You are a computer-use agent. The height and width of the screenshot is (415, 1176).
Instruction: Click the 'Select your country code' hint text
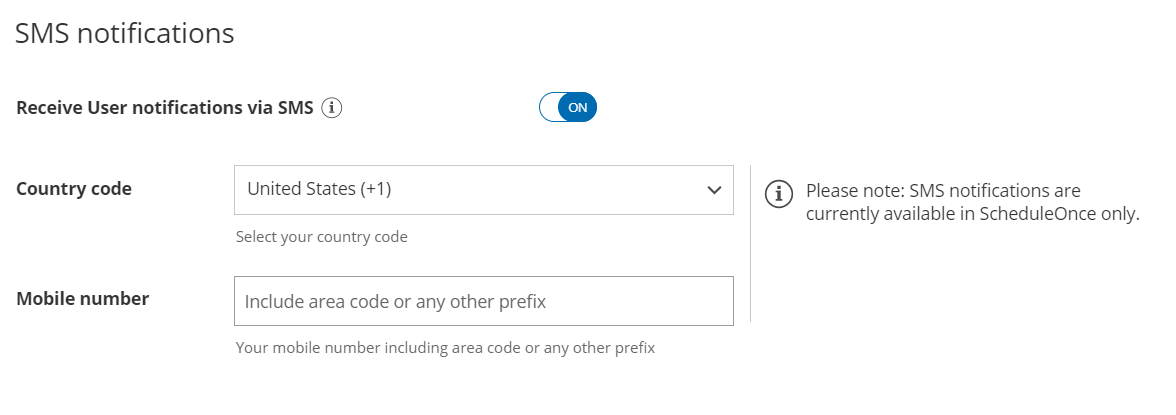pos(321,237)
